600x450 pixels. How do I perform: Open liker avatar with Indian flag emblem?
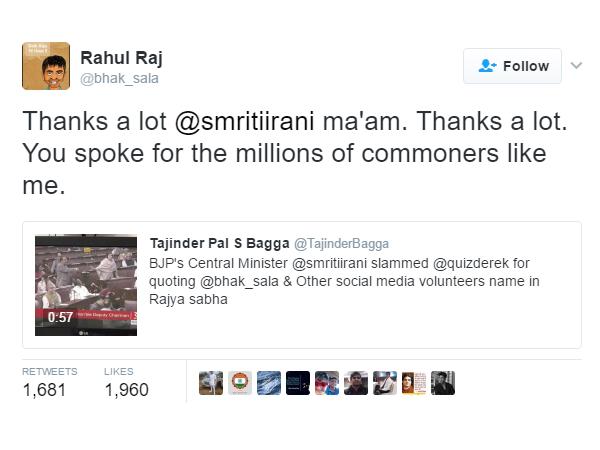(240, 383)
